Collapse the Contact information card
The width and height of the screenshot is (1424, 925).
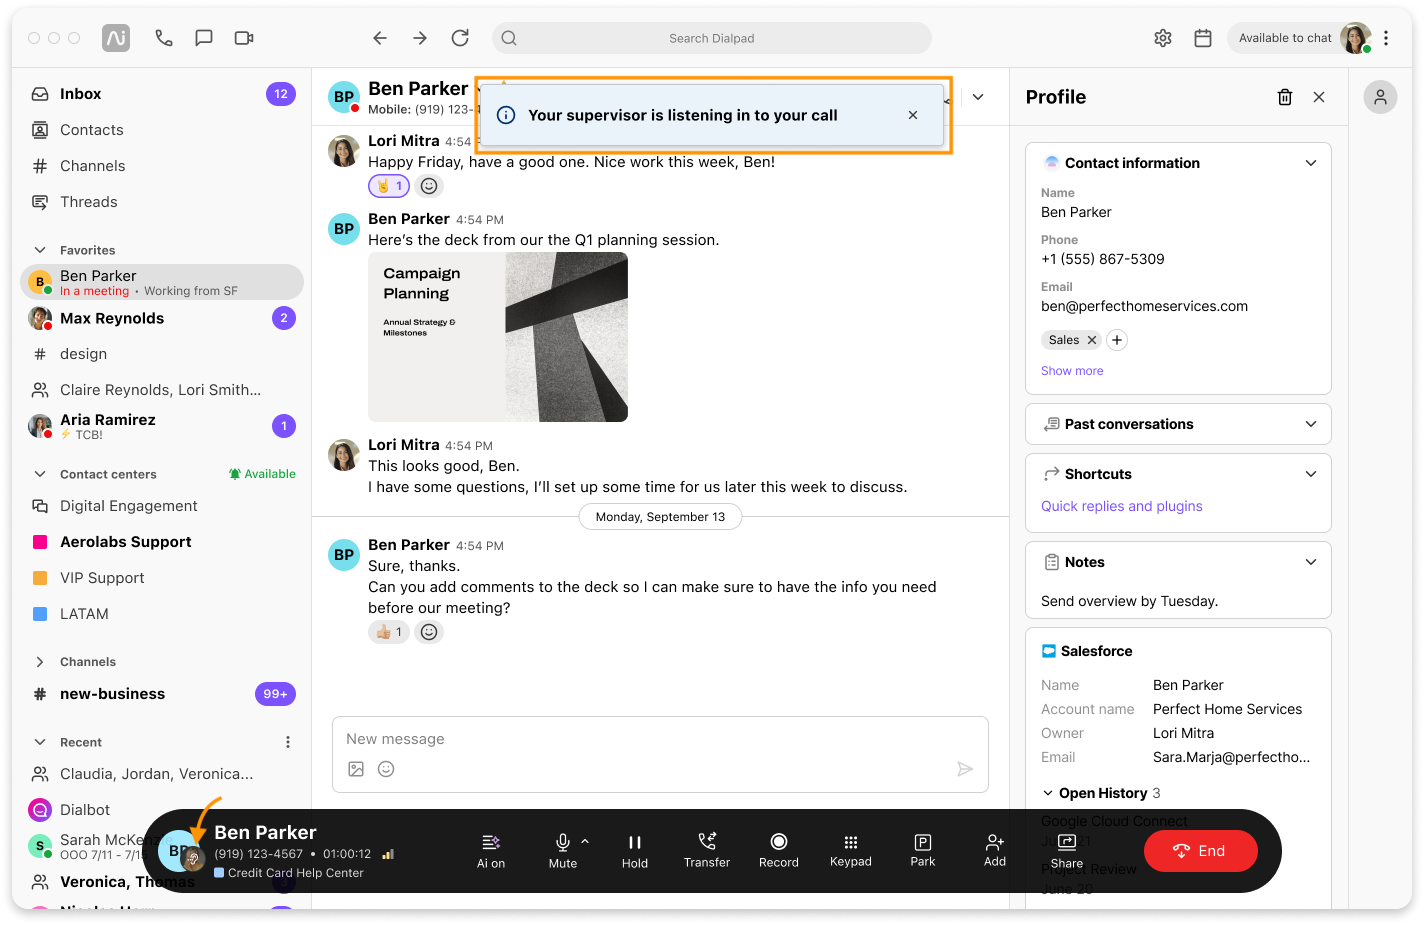click(1311, 163)
